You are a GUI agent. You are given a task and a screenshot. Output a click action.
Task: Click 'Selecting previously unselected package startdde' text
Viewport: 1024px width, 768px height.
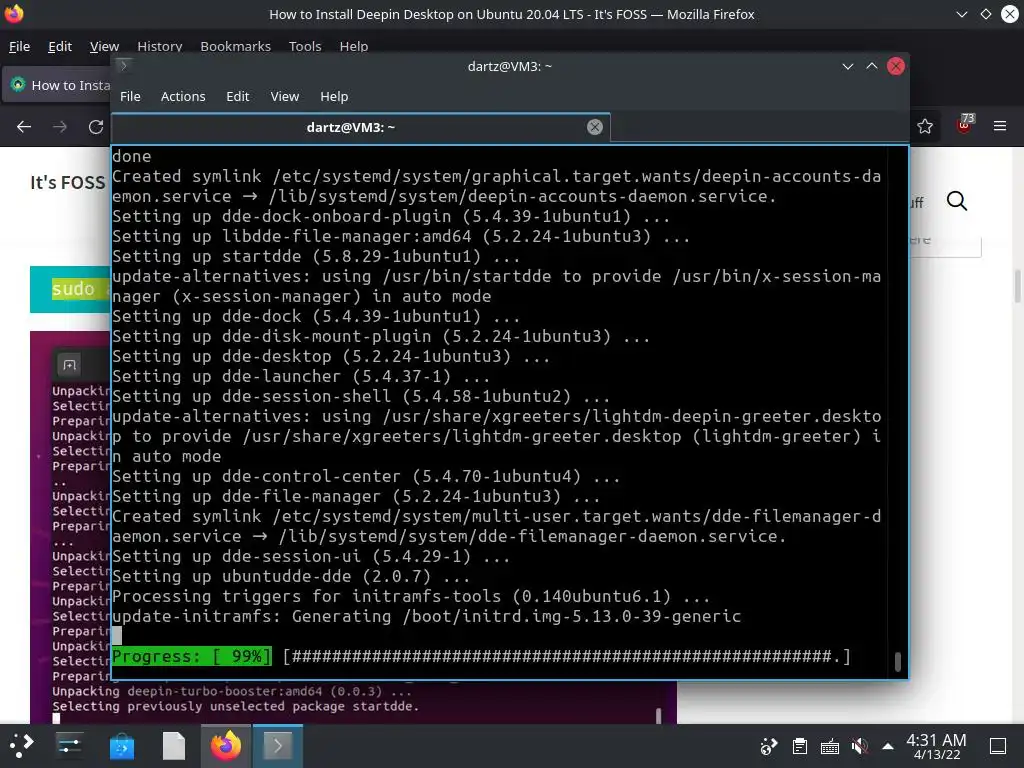pyautogui.click(x=235, y=707)
